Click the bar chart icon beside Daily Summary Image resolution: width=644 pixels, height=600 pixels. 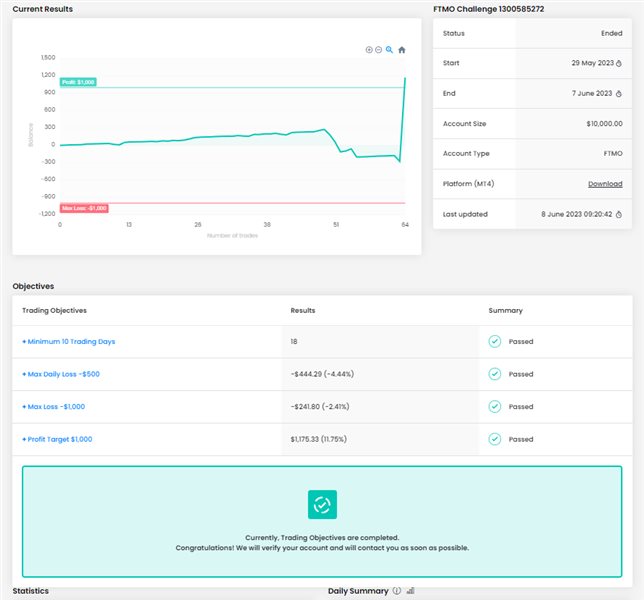point(410,591)
